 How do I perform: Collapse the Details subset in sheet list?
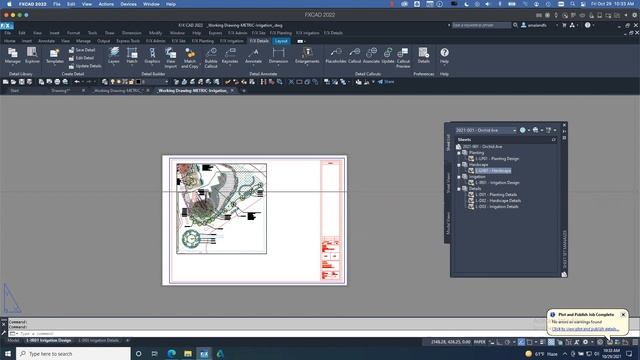[459, 189]
